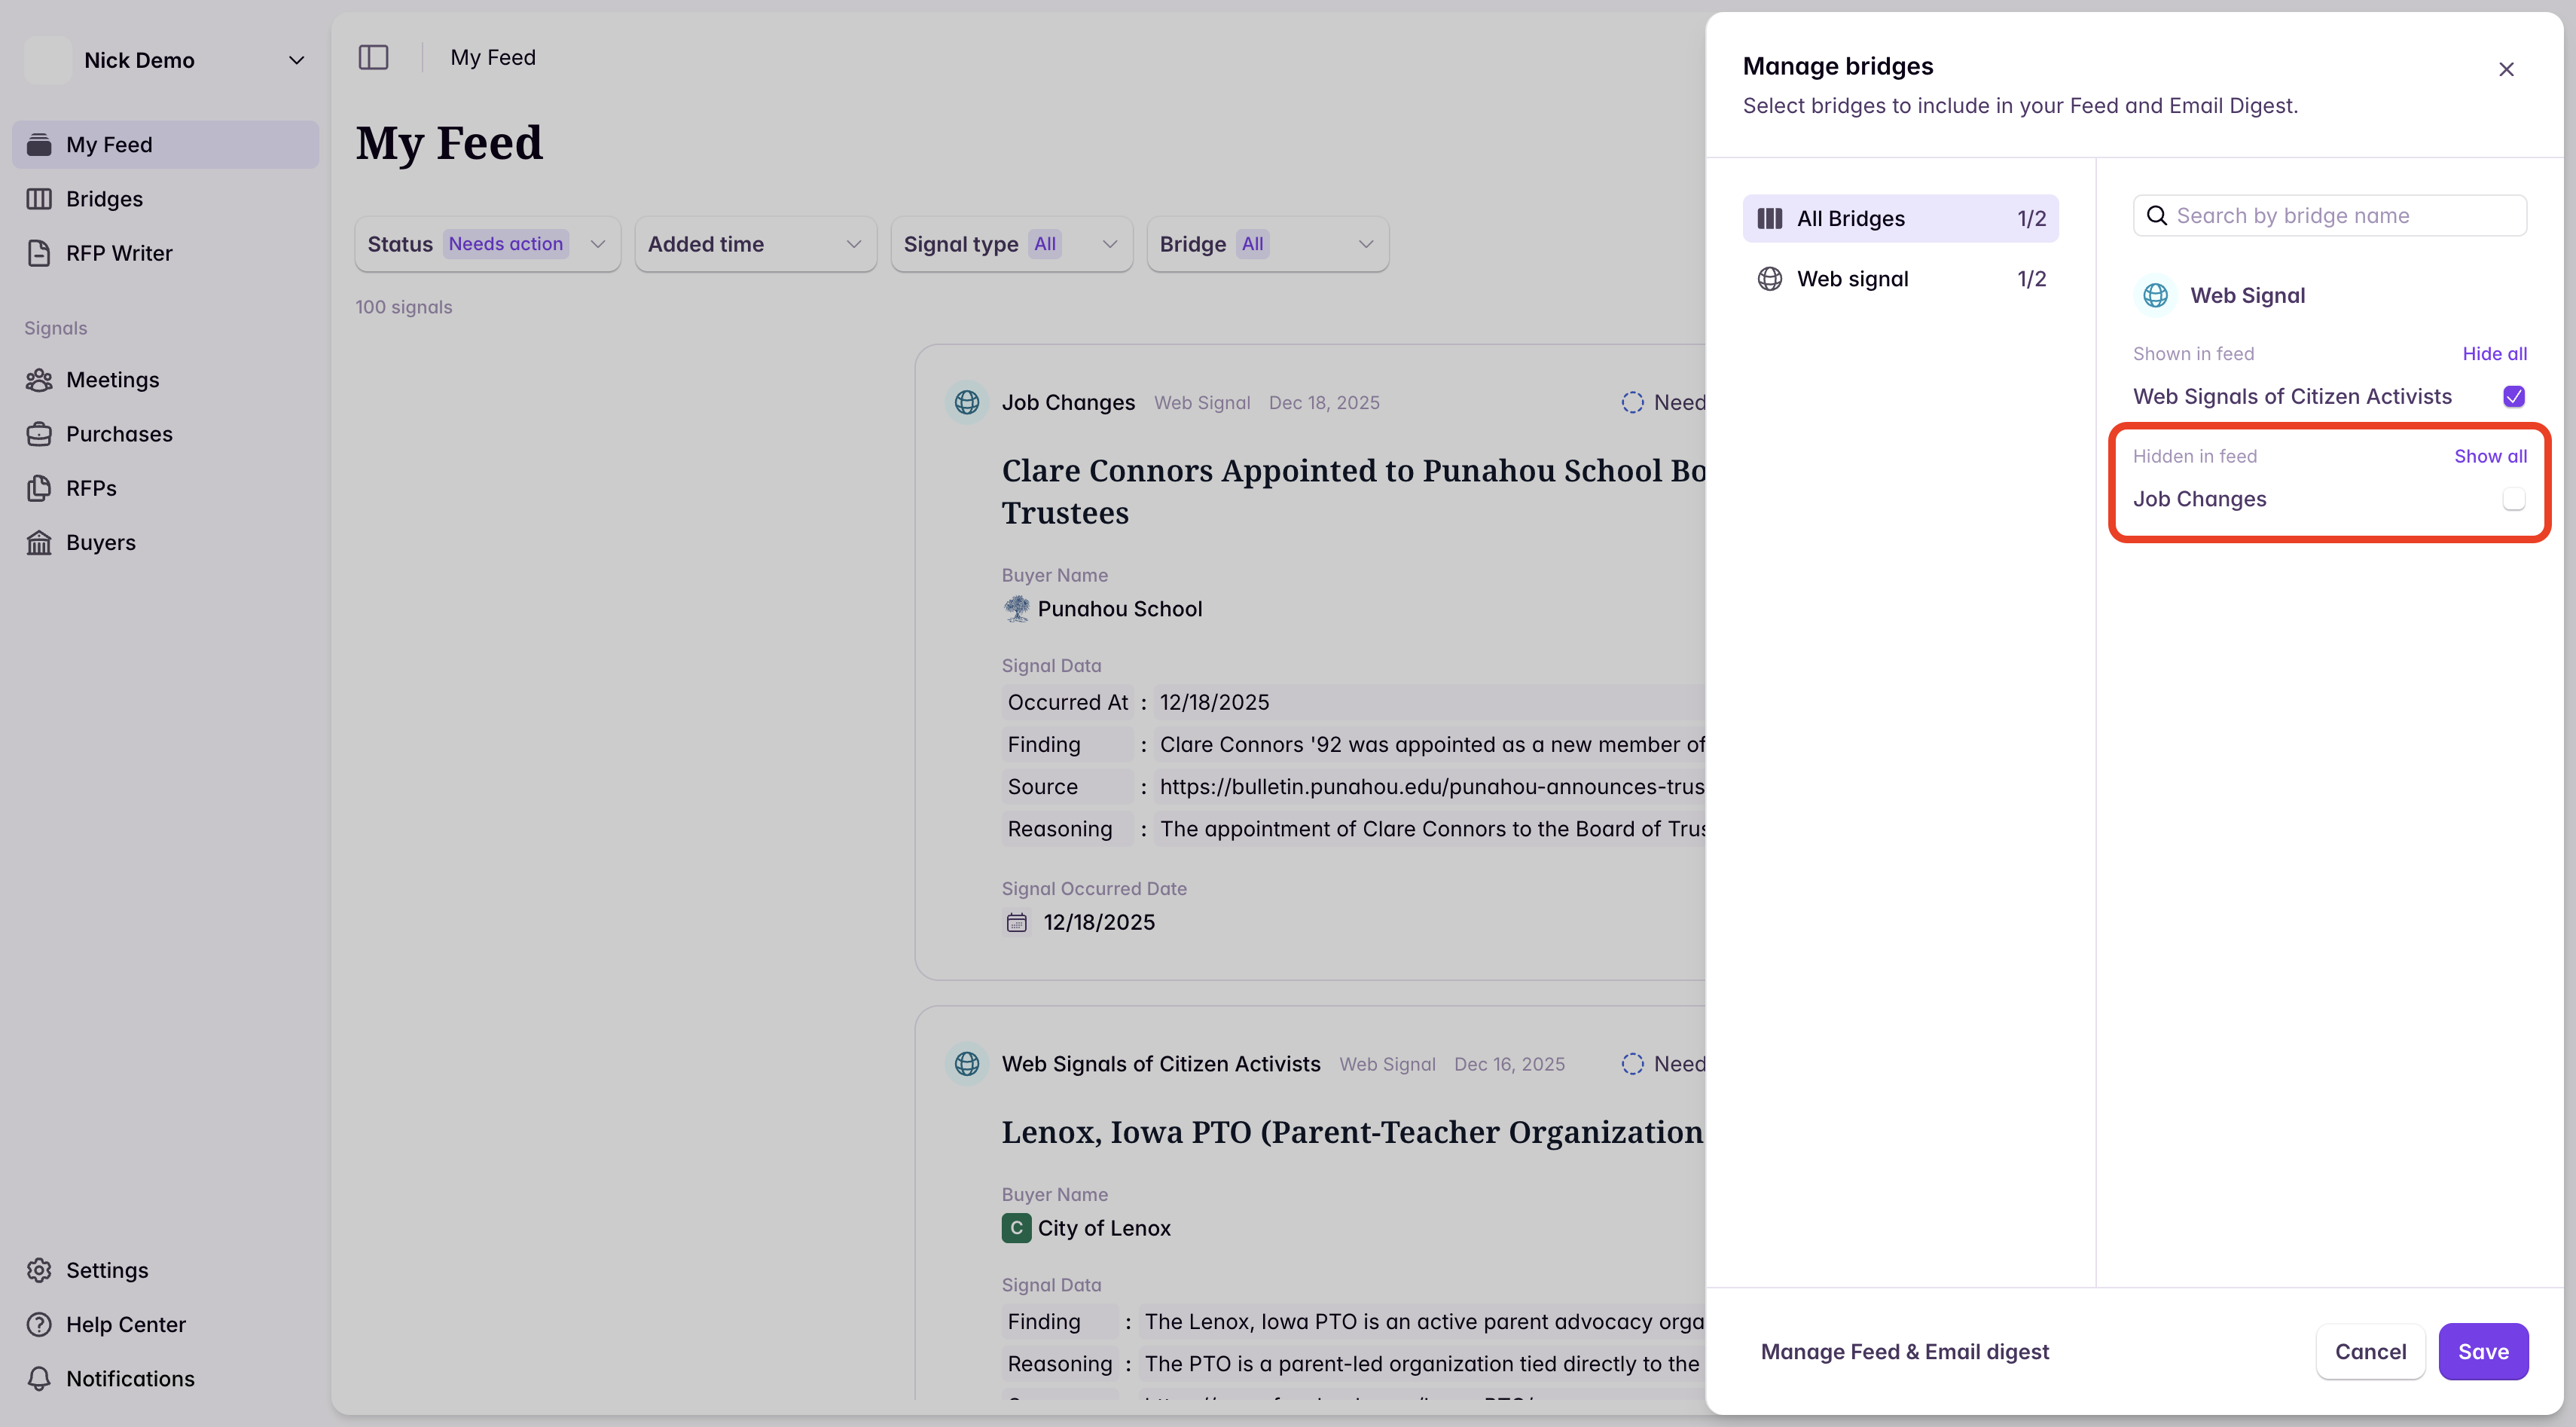
Task: Uncheck Web Signals of Citizen Activists
Action: (x=2514, y=396)
